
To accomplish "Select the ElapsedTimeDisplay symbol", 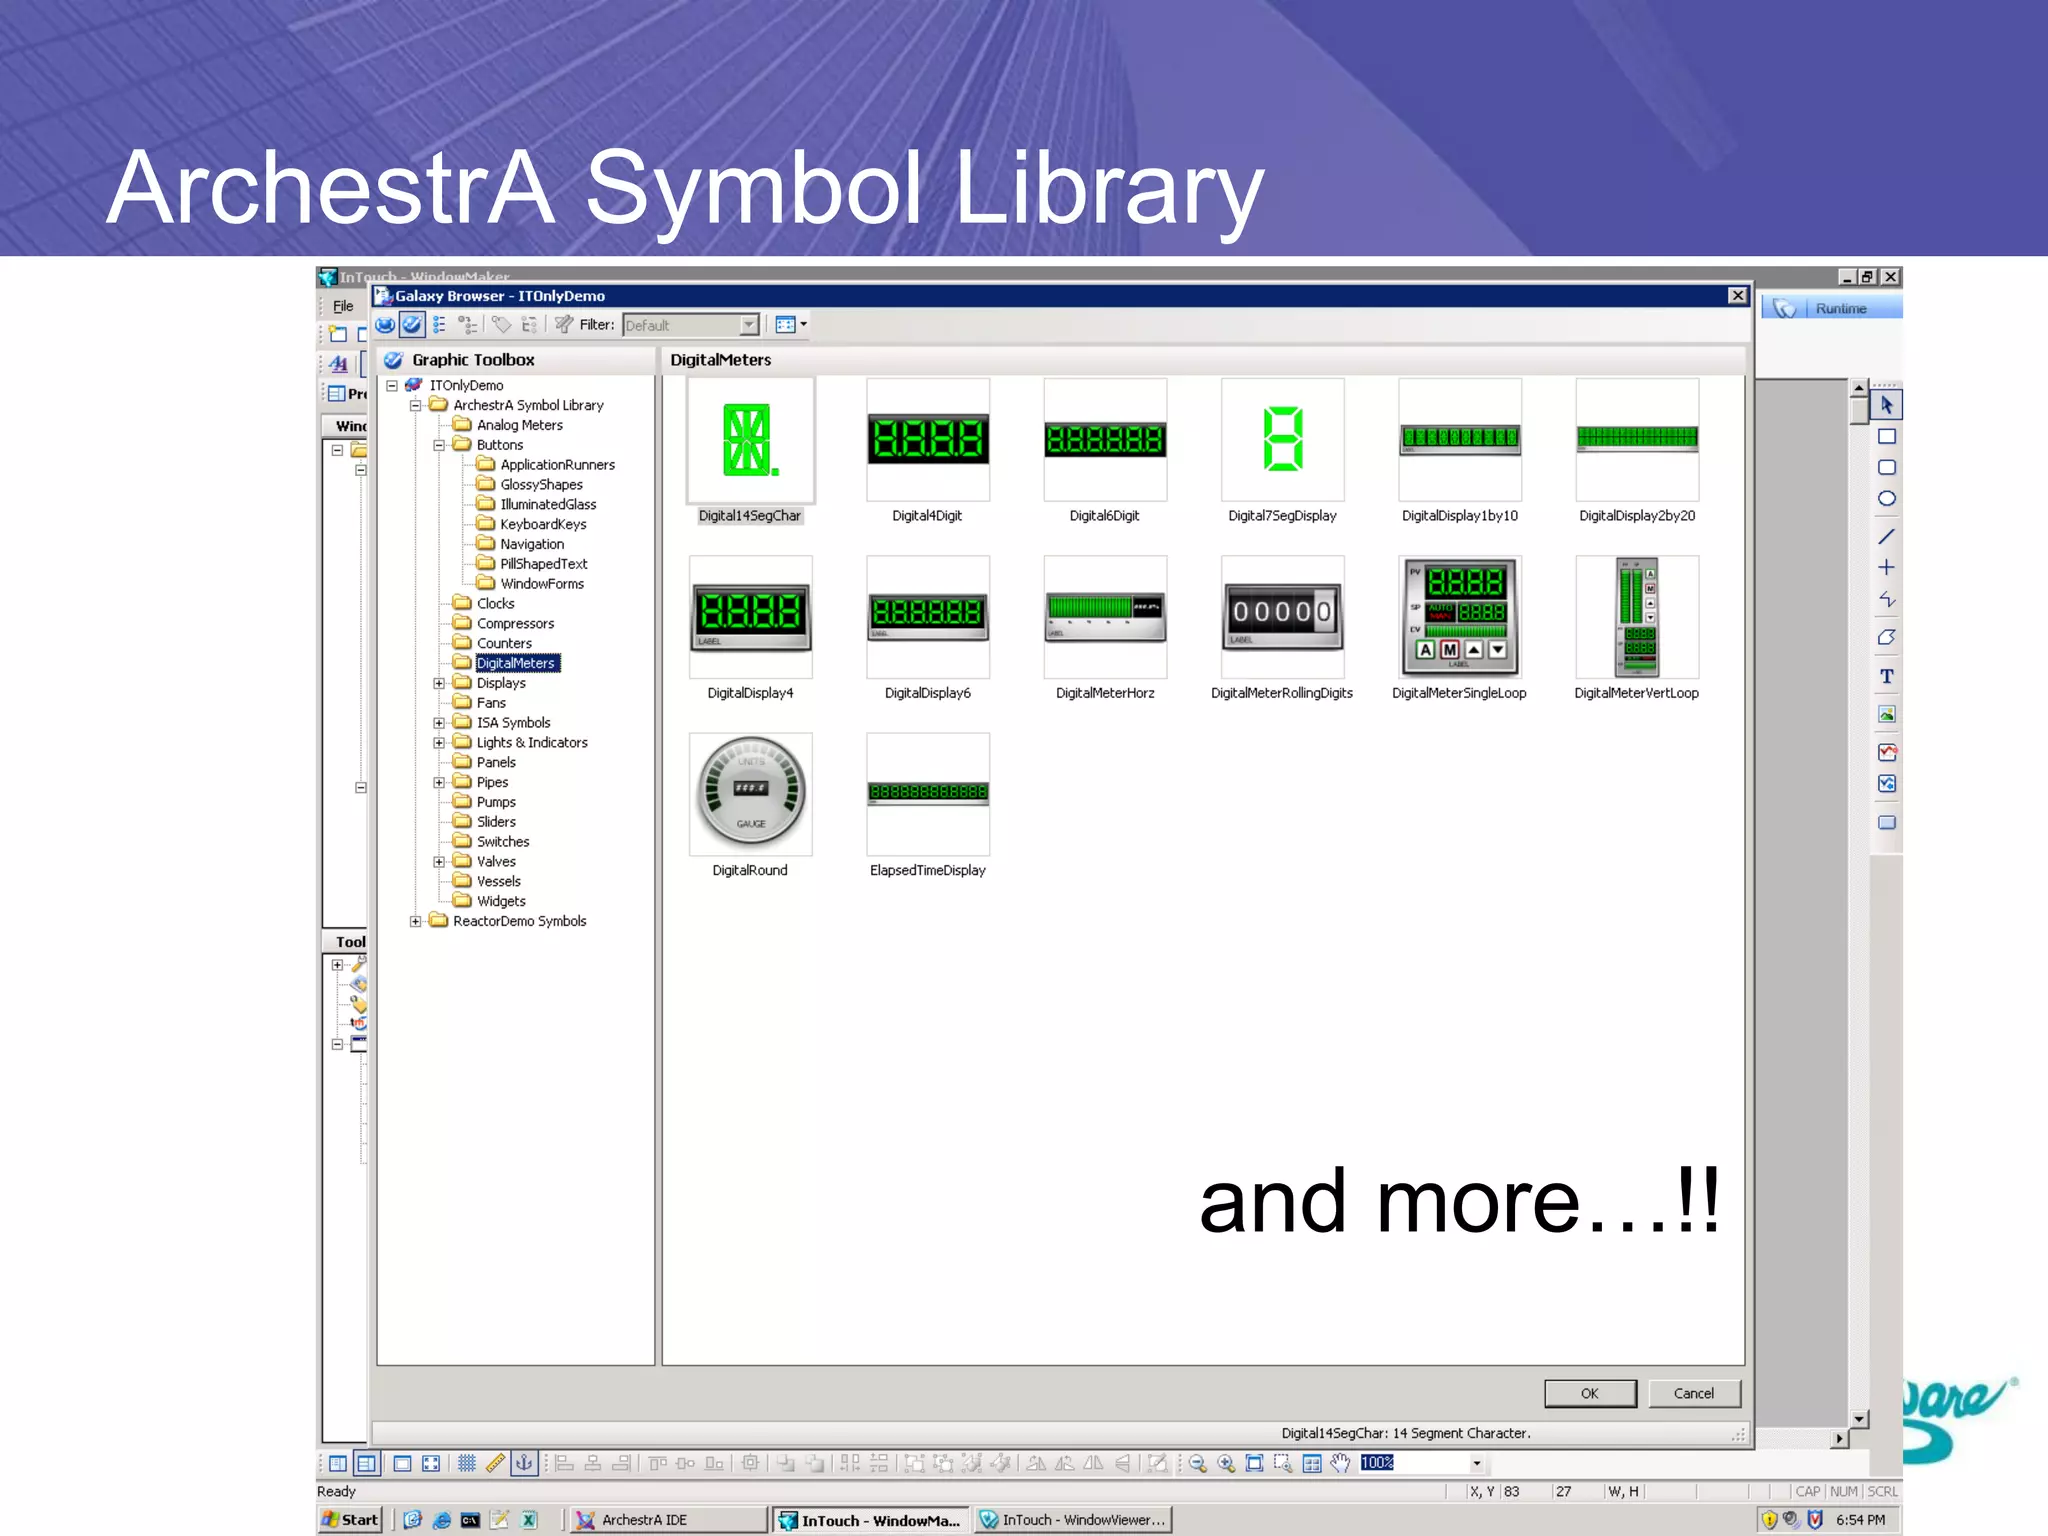I will [927, 806].
